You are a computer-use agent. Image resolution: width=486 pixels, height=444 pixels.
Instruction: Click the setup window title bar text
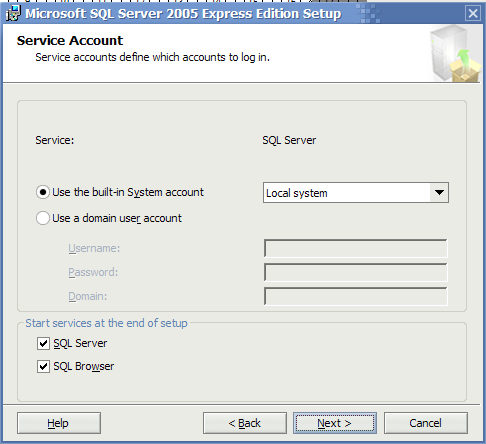click(x=183, y=14)
